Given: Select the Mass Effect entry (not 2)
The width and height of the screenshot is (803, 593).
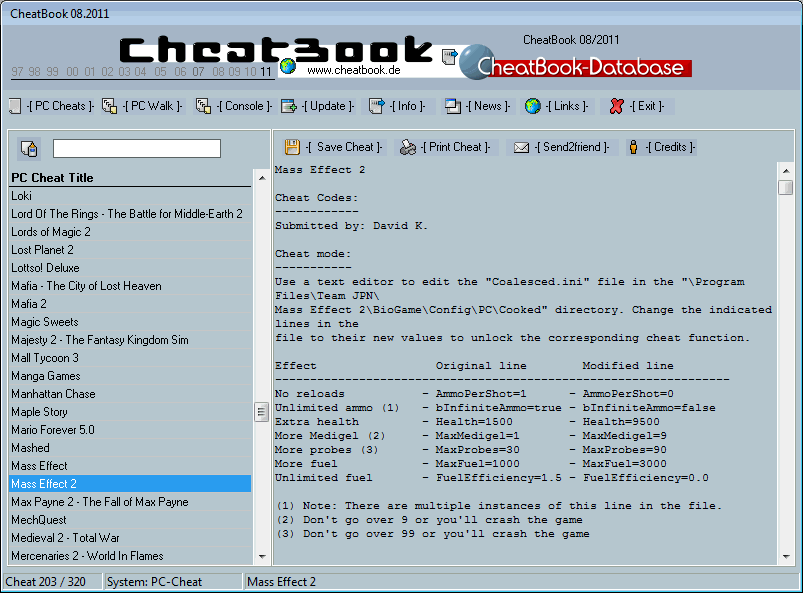Looking at the screenshot, I should 131,465.
